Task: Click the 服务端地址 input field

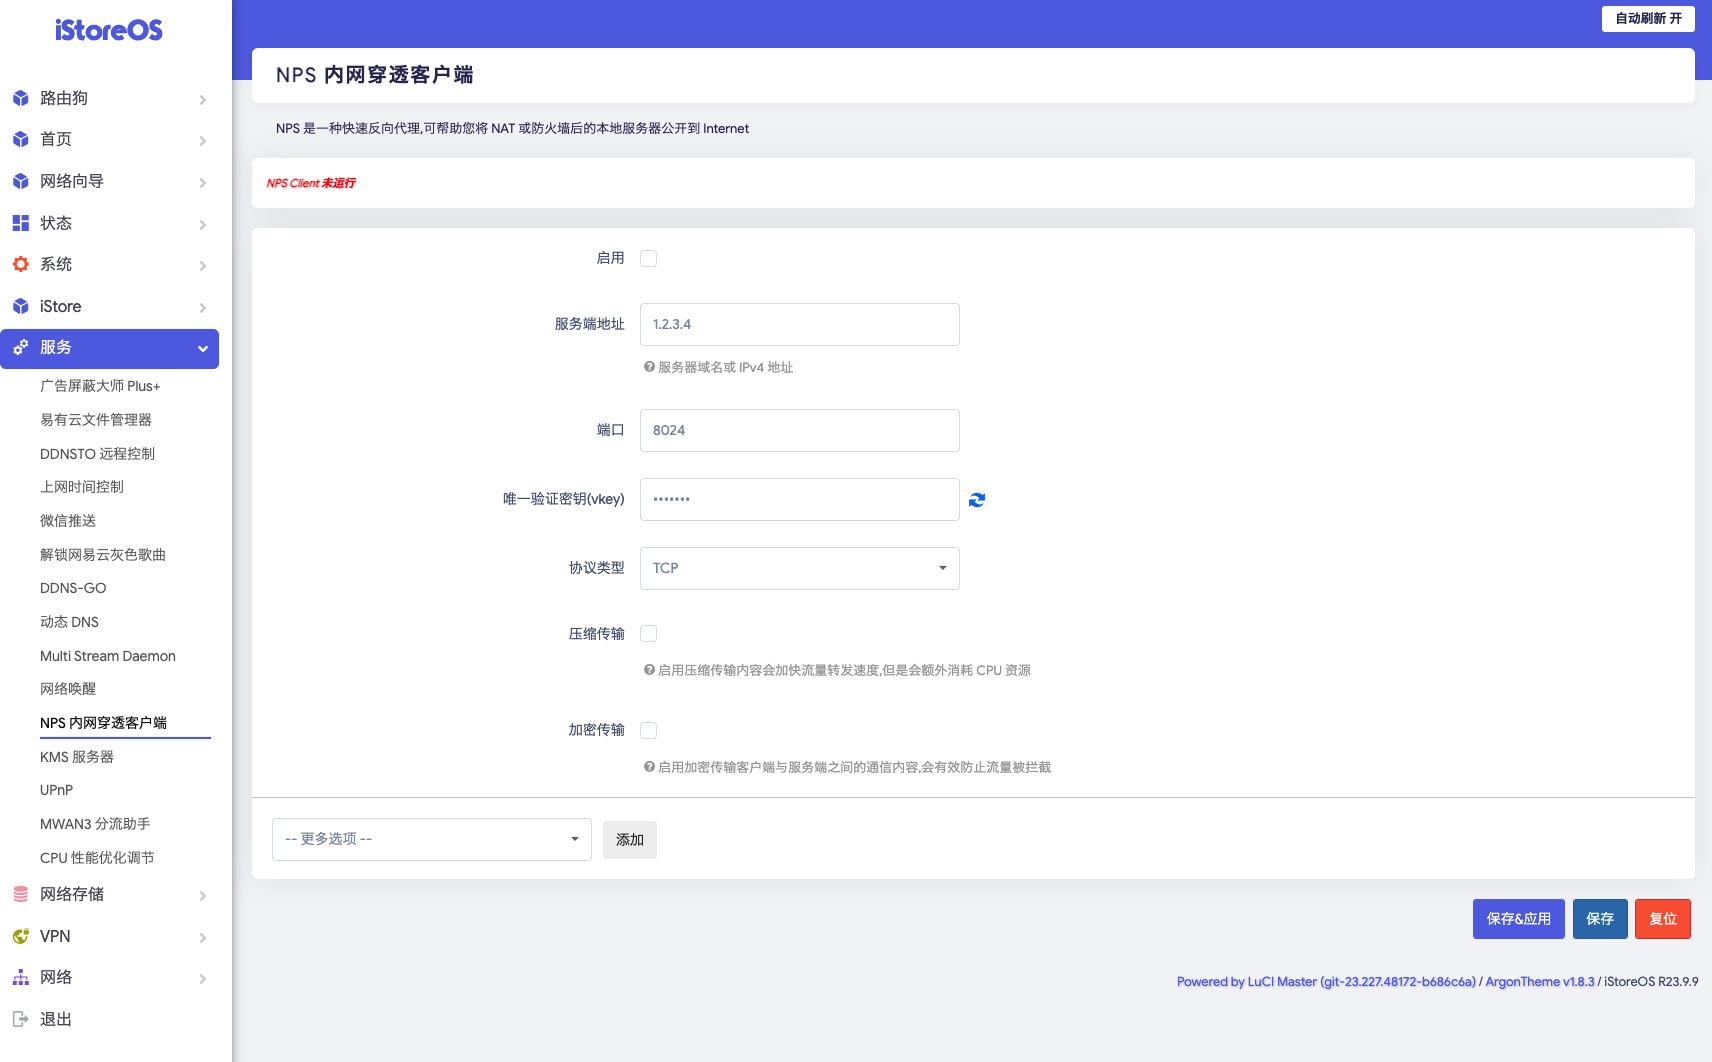Action: pyautogui.click(x=798, y=324)
